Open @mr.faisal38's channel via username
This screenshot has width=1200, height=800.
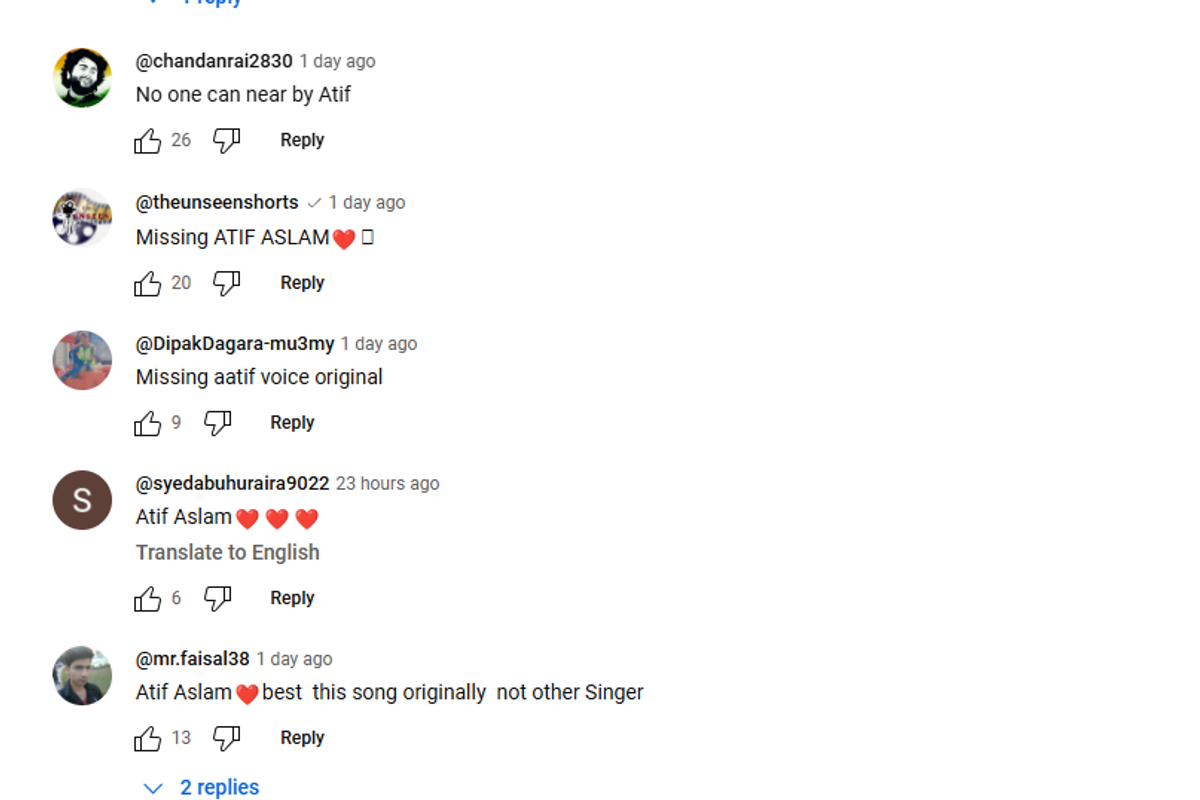click(x=193, y=659)
